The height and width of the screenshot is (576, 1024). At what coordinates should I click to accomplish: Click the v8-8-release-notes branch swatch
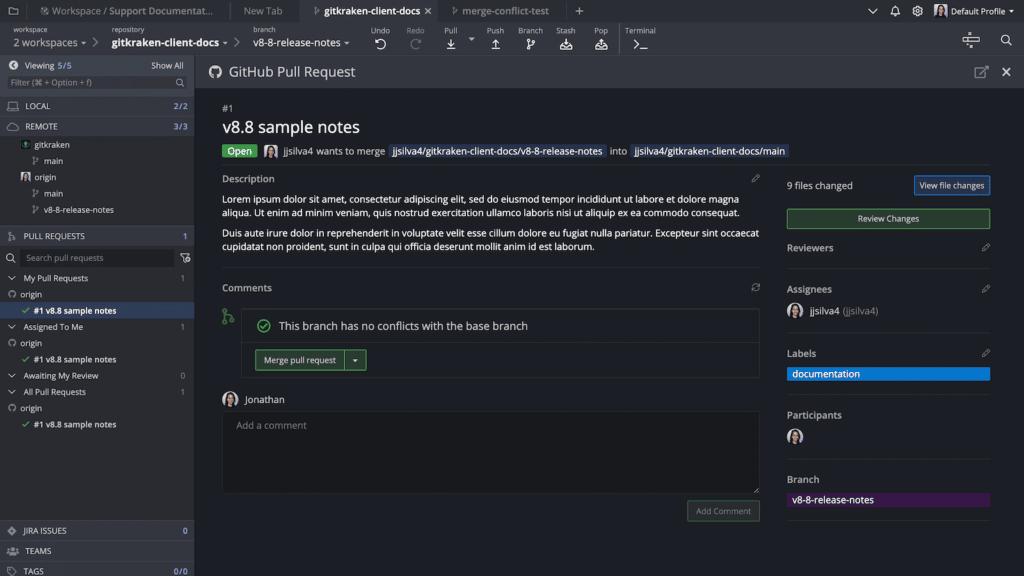[x=888, y=500]
